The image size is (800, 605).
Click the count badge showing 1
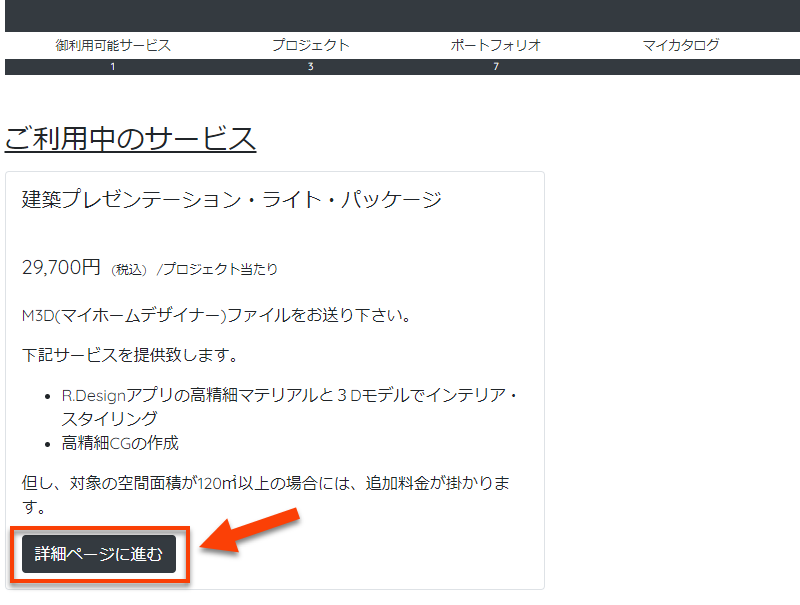(113, 67)
